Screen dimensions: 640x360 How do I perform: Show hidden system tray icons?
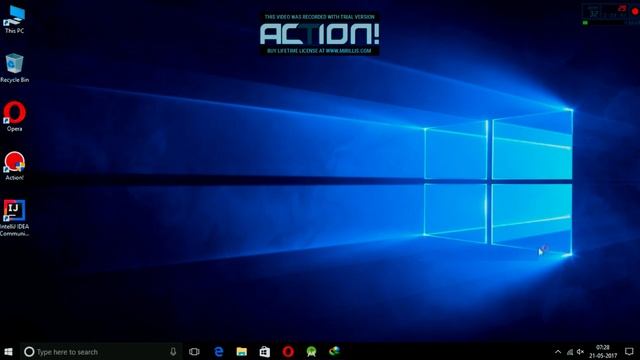tap(558, 352)
